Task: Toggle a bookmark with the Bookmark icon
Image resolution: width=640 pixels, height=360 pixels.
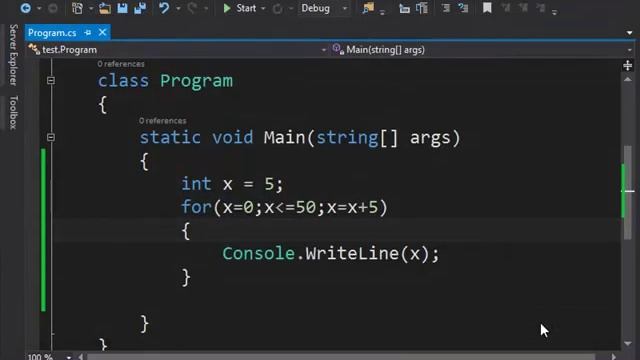Action: pos(487,8)
